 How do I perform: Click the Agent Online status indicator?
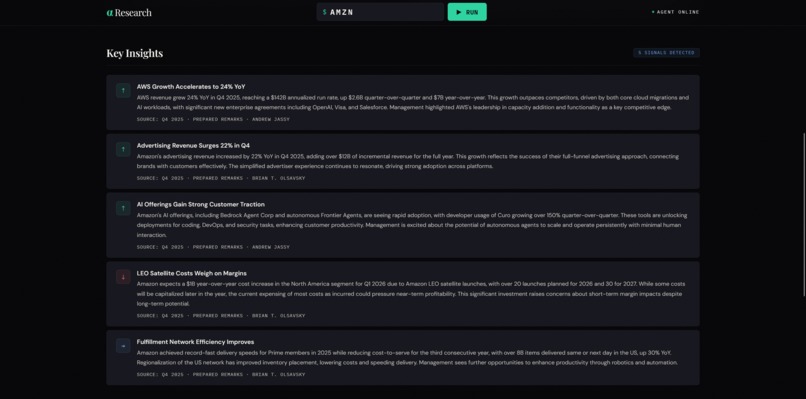(675, 12)
